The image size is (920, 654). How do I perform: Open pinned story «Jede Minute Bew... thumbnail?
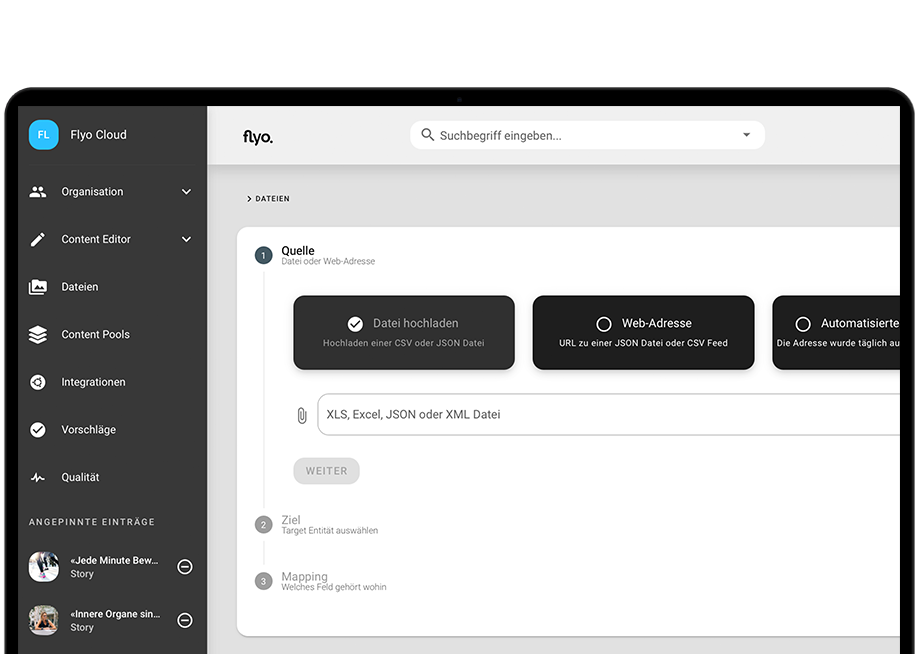pos(44,567)
